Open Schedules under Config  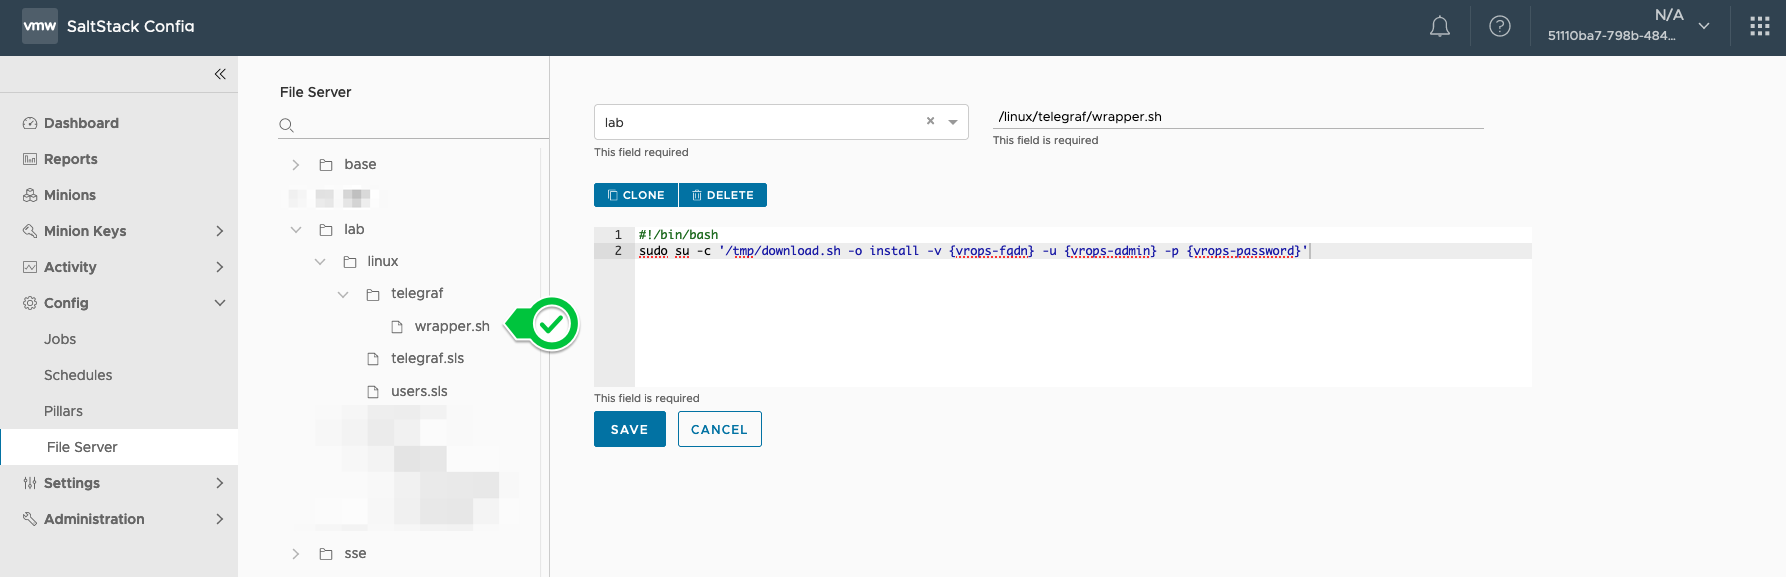(78, 375)
